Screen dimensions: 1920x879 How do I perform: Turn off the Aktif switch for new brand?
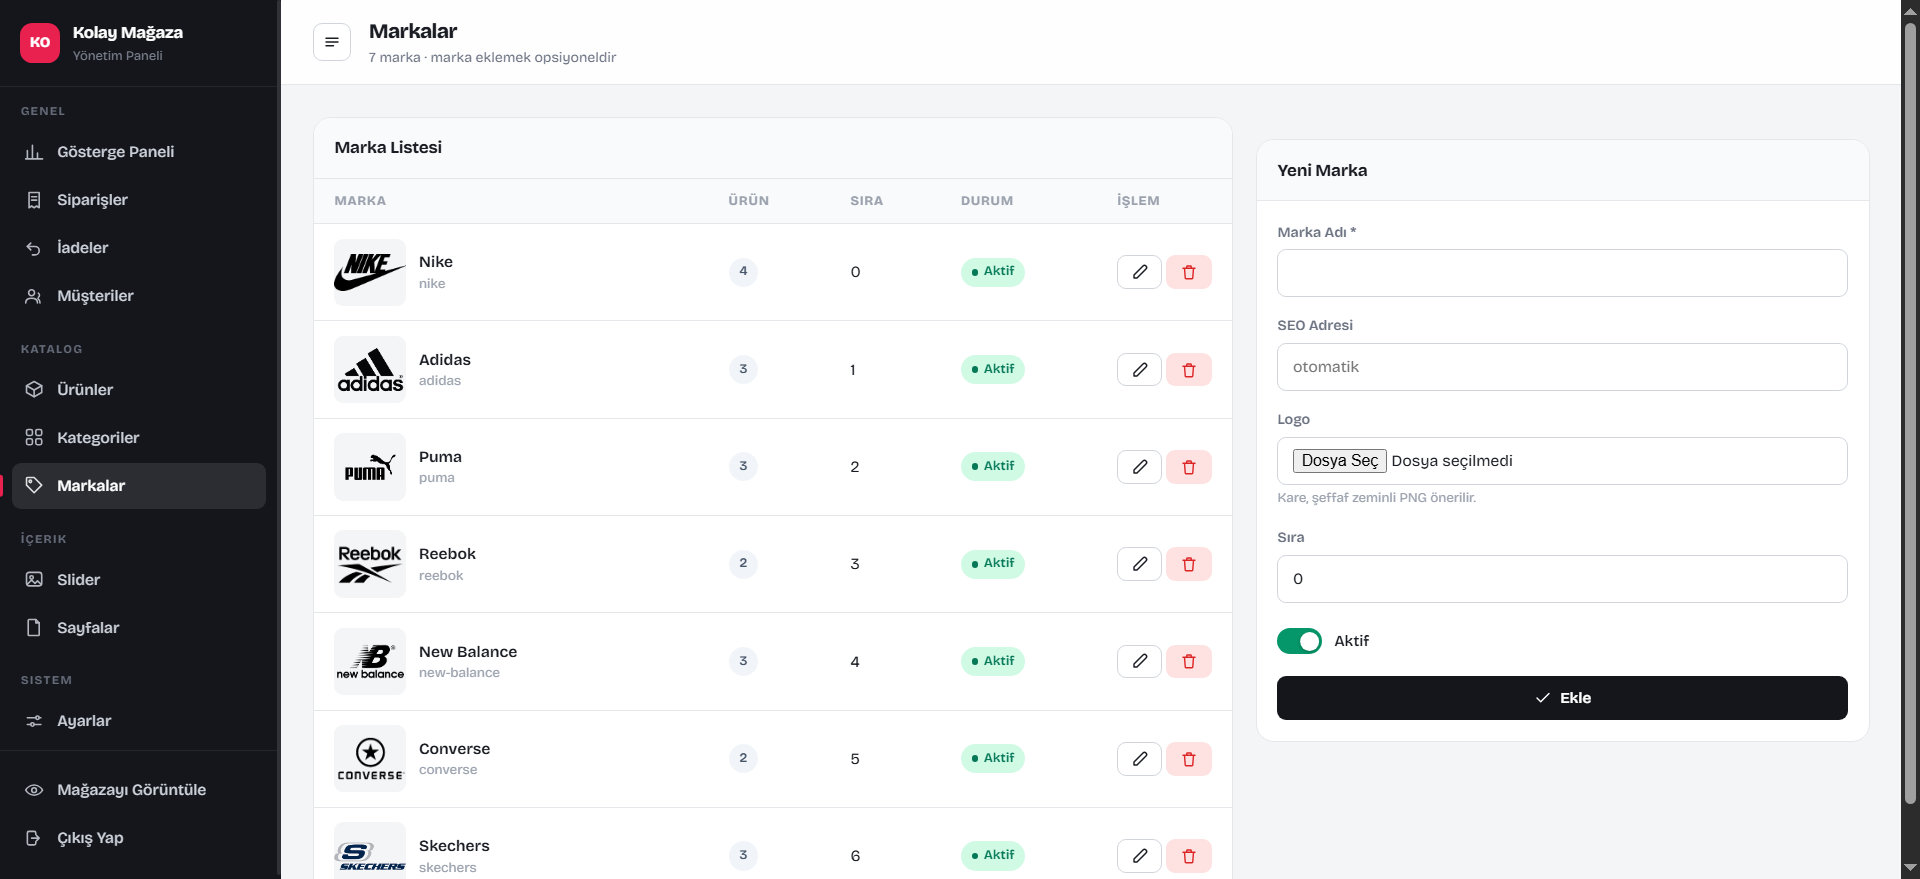click(1299, 641)
